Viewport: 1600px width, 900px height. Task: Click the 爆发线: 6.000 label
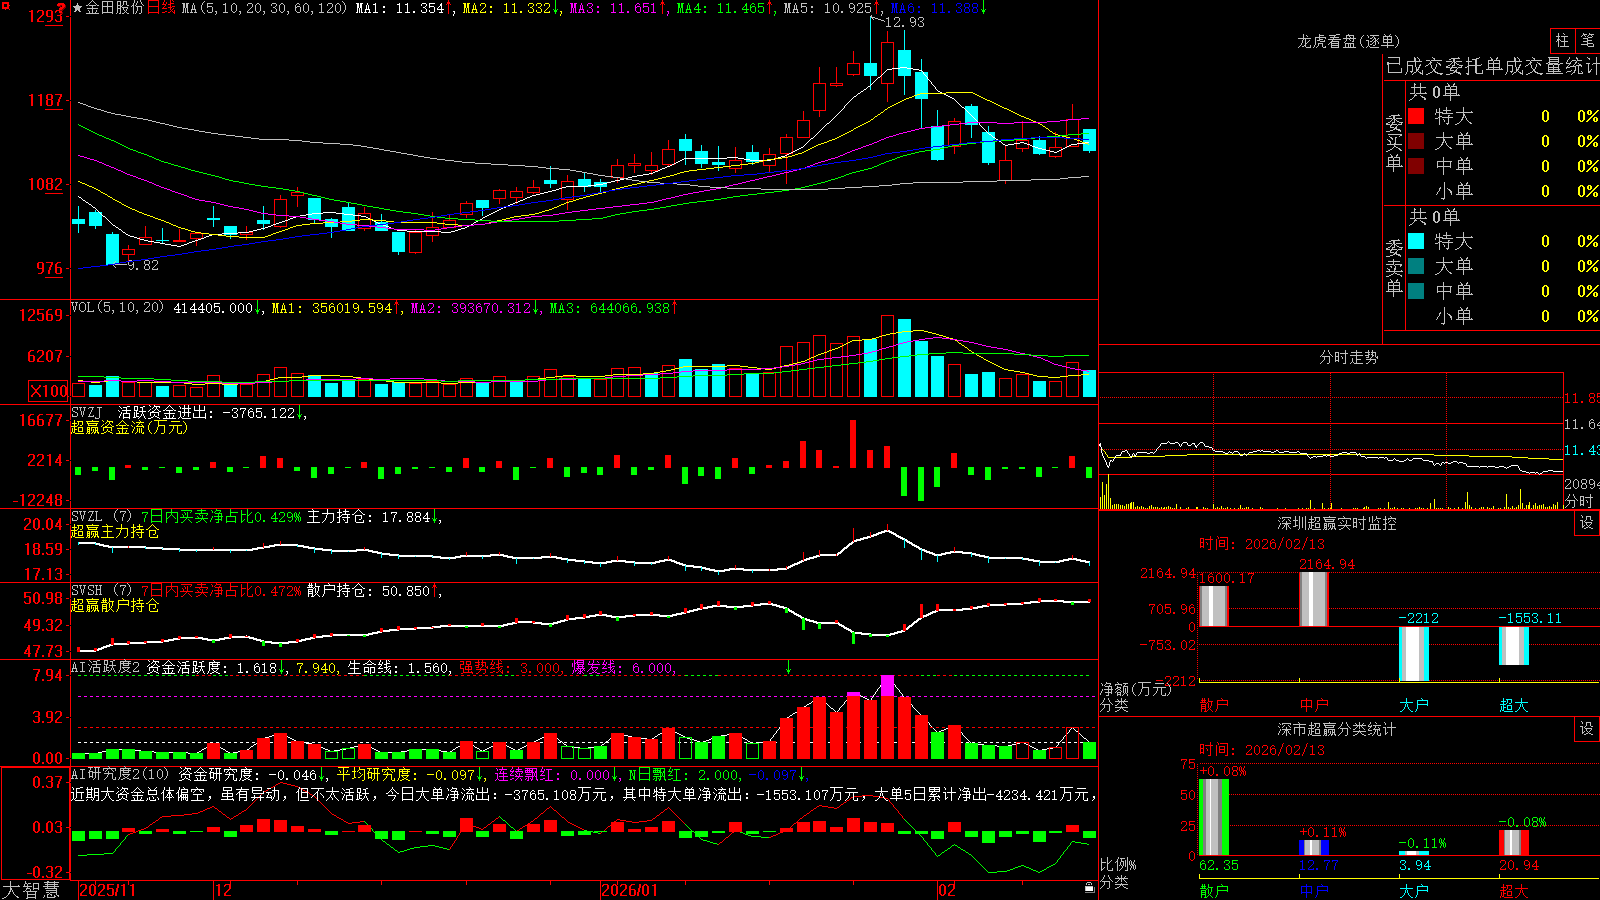[622, 668]
